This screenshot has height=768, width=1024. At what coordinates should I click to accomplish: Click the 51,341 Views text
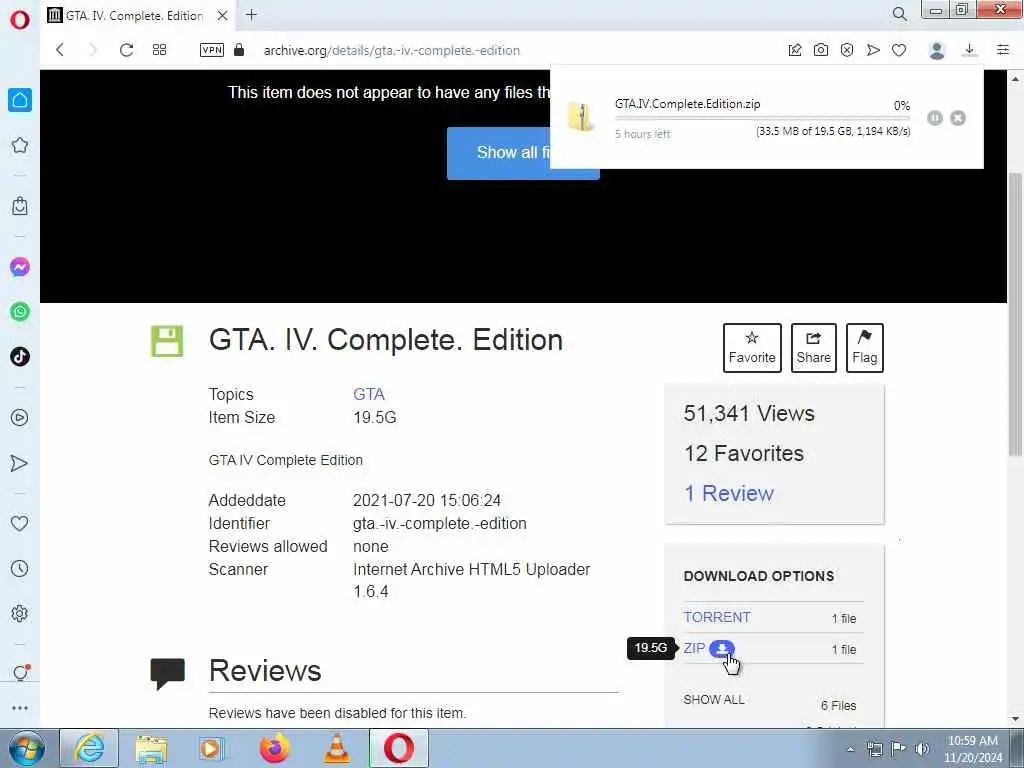click(x=749, y=413)
